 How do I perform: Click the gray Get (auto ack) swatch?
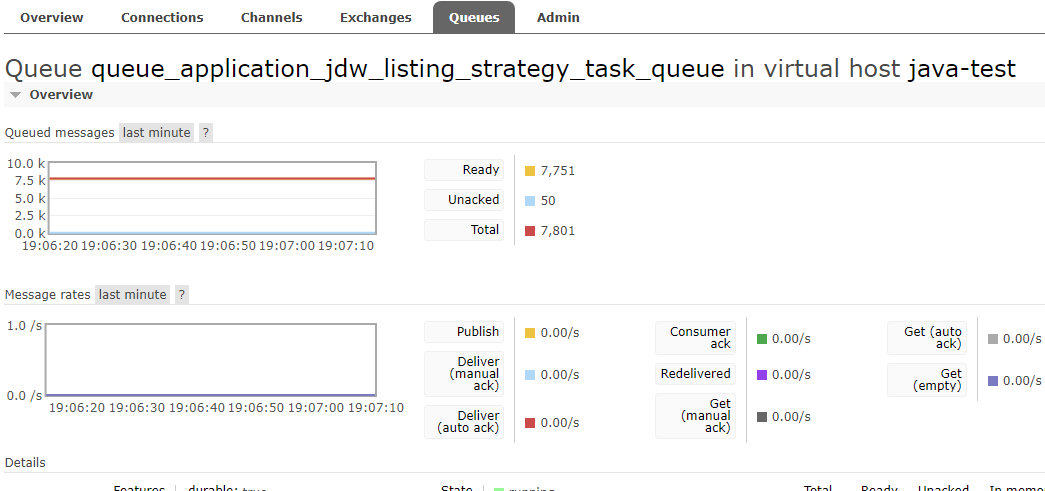point(993,339)
